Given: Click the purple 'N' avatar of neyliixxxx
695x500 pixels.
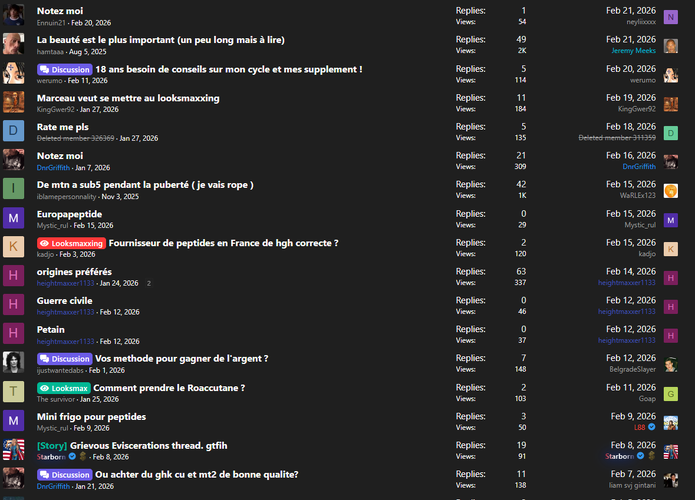Looking at the screenshot, I should point(671,17).
